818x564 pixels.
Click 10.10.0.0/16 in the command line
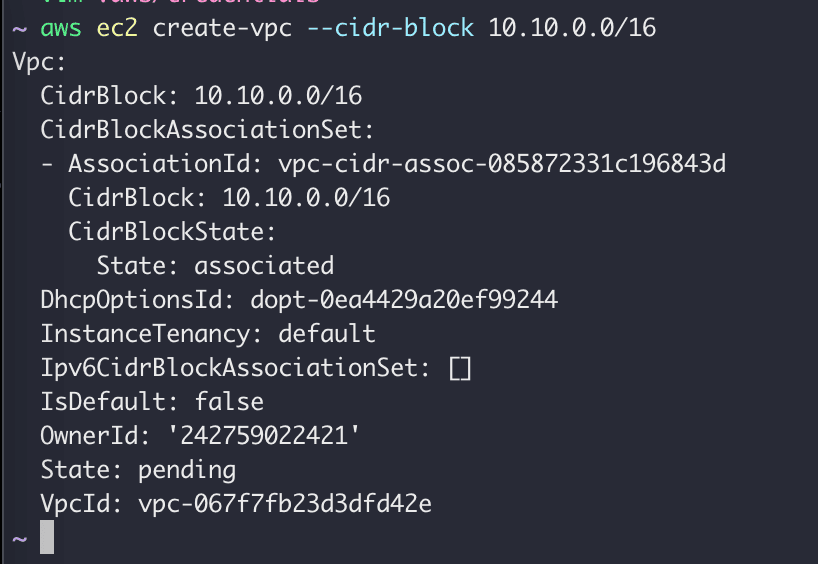(572, 27)
